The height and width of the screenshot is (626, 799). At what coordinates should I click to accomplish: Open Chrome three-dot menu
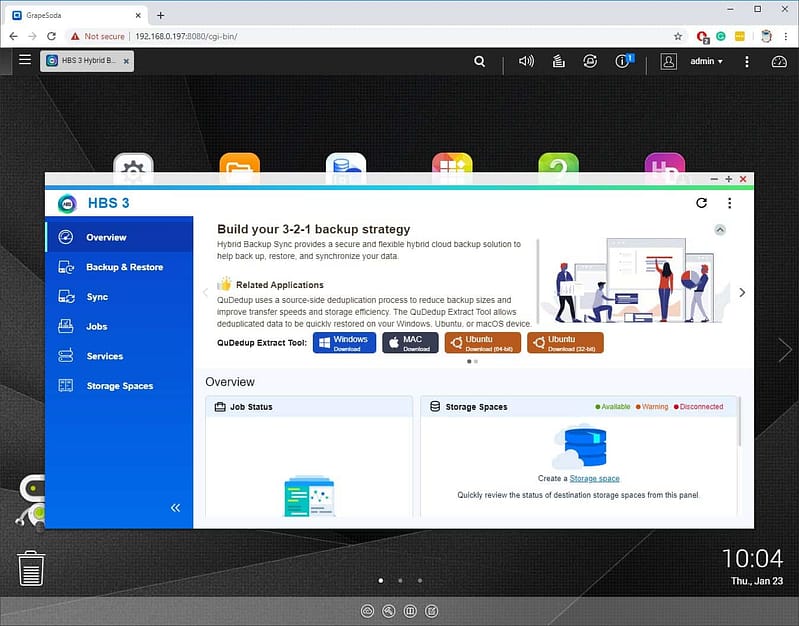[786, 36]
